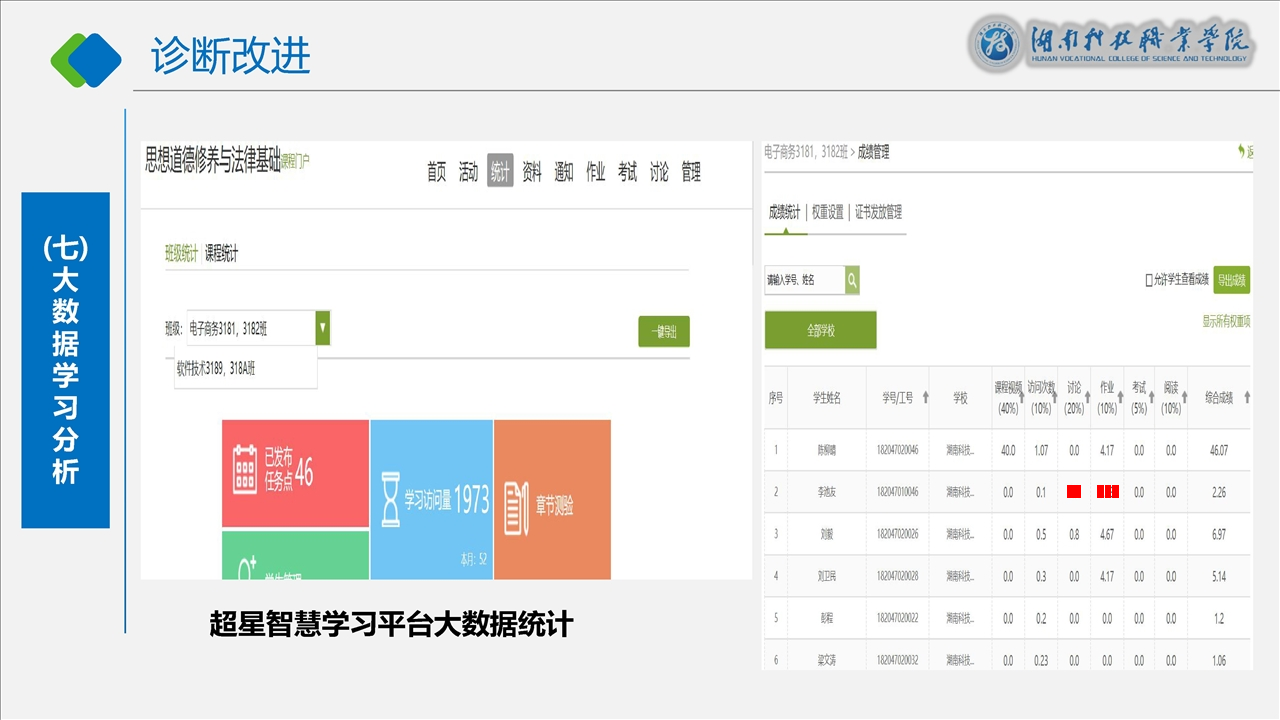
Task: Open the 全部学校 school filter
Action: (820, 330)
